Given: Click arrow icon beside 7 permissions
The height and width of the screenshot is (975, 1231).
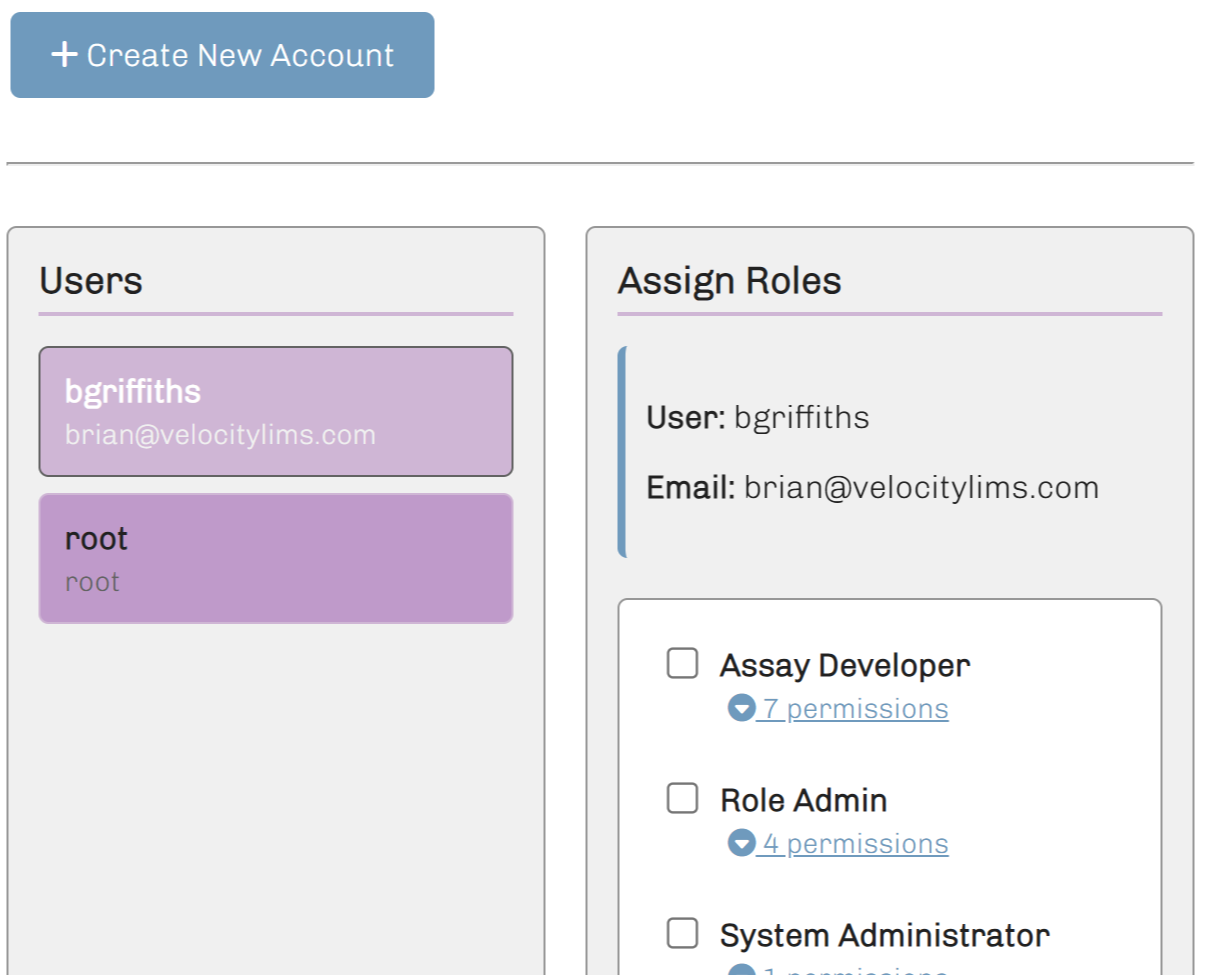Looking at the screenshot, I should coord(741,709).
